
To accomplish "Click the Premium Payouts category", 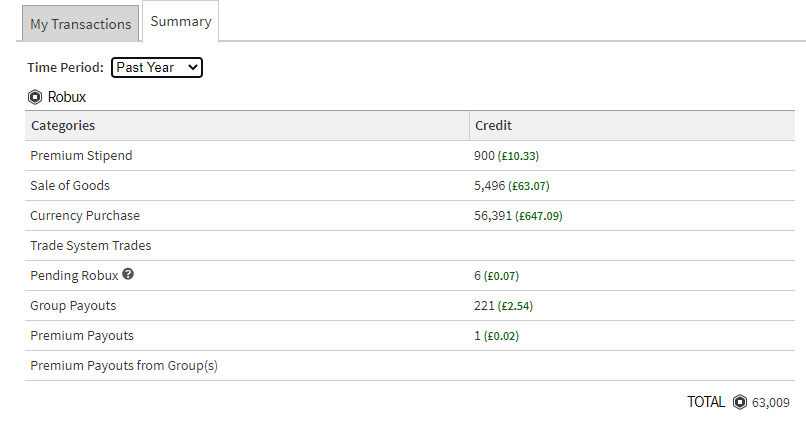I will 82,336.
